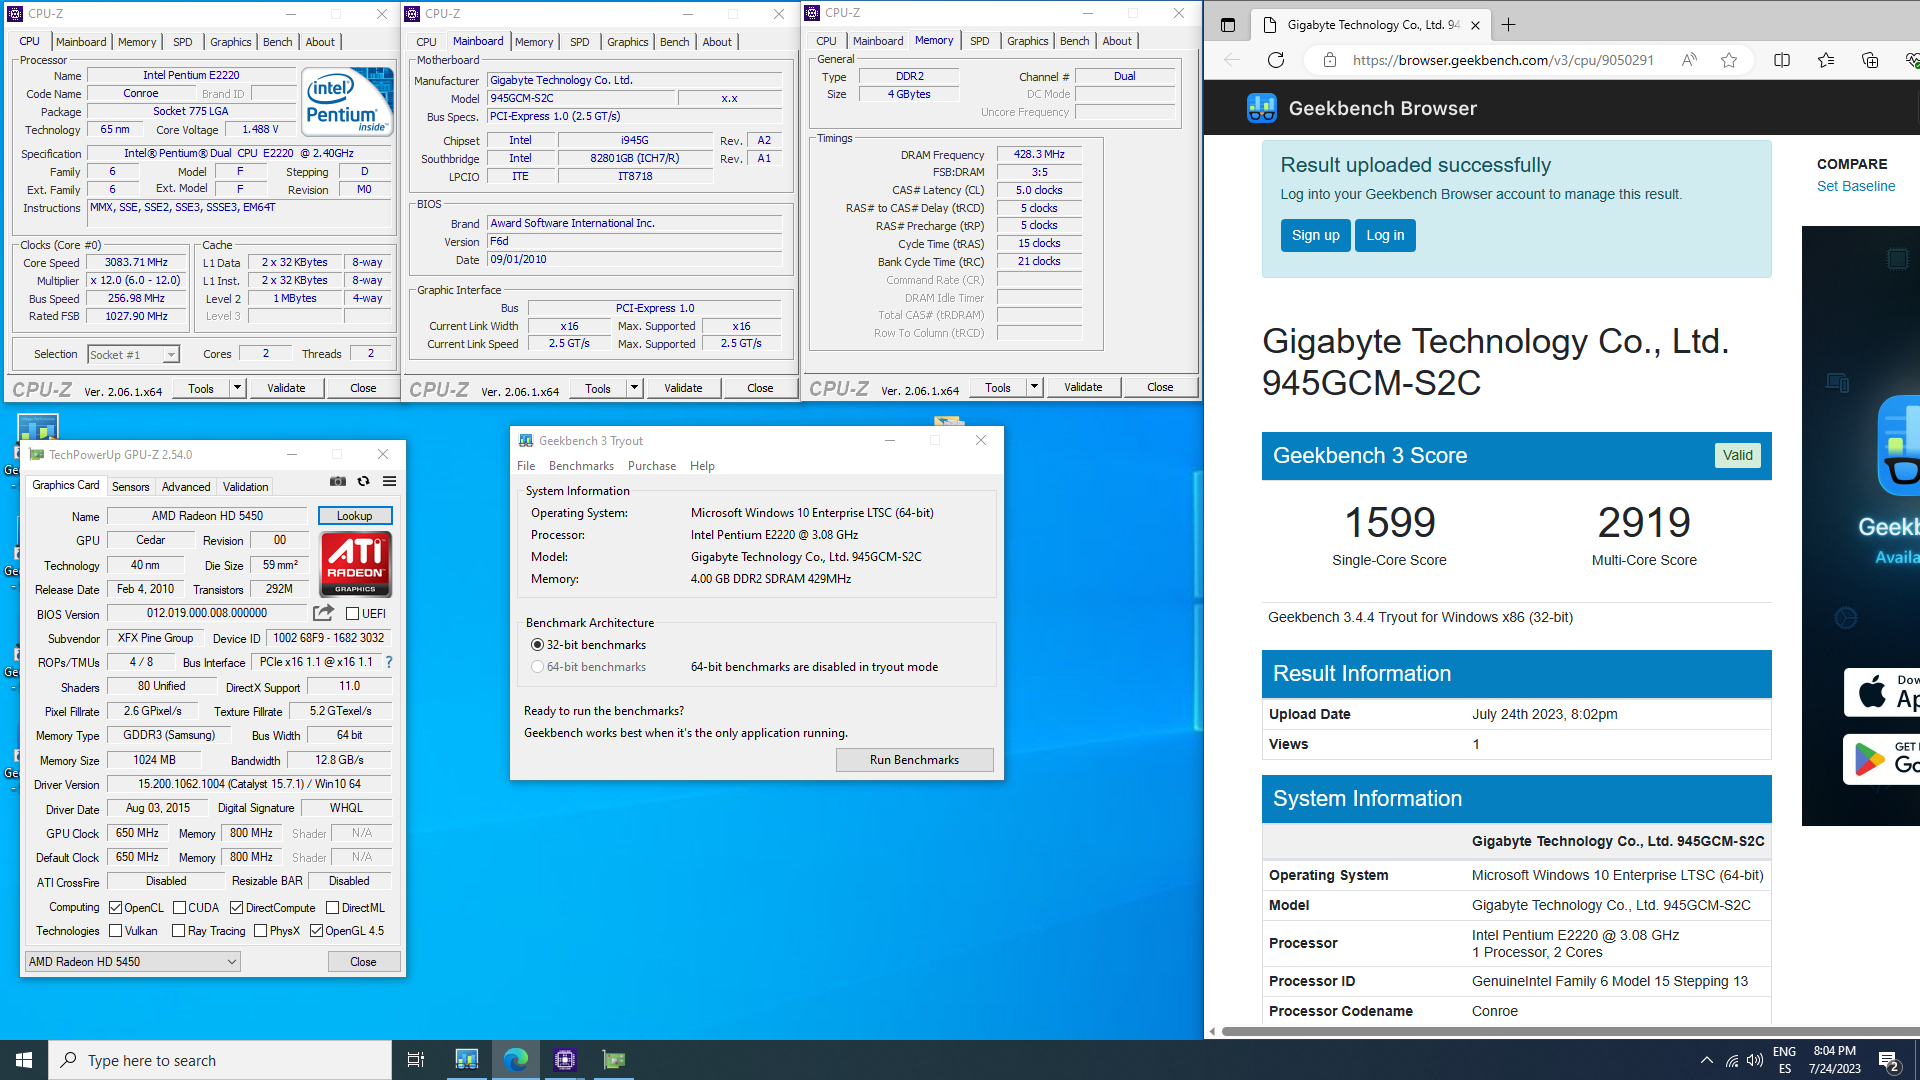Click the Windows Start button
Viewport: 1920px width, 1080px height.
click(24, 1060)
